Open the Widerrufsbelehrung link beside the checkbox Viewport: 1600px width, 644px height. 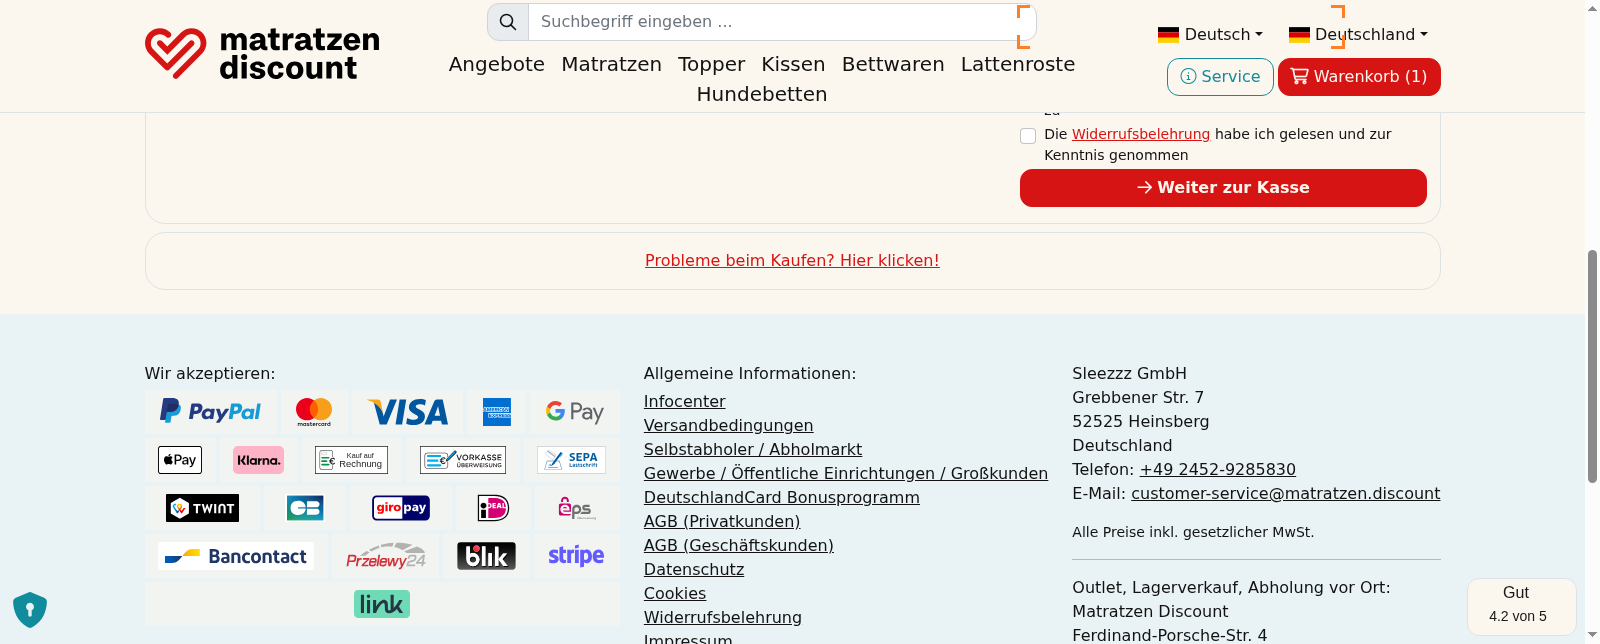coord(1141,134)
